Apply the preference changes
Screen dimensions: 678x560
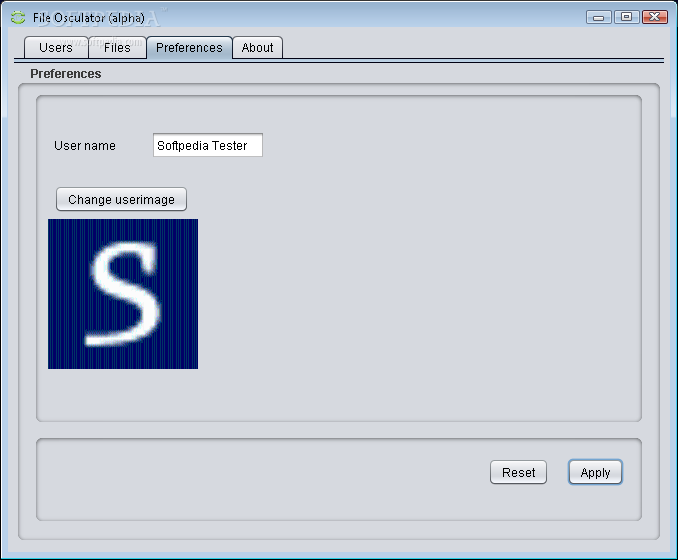595,472
